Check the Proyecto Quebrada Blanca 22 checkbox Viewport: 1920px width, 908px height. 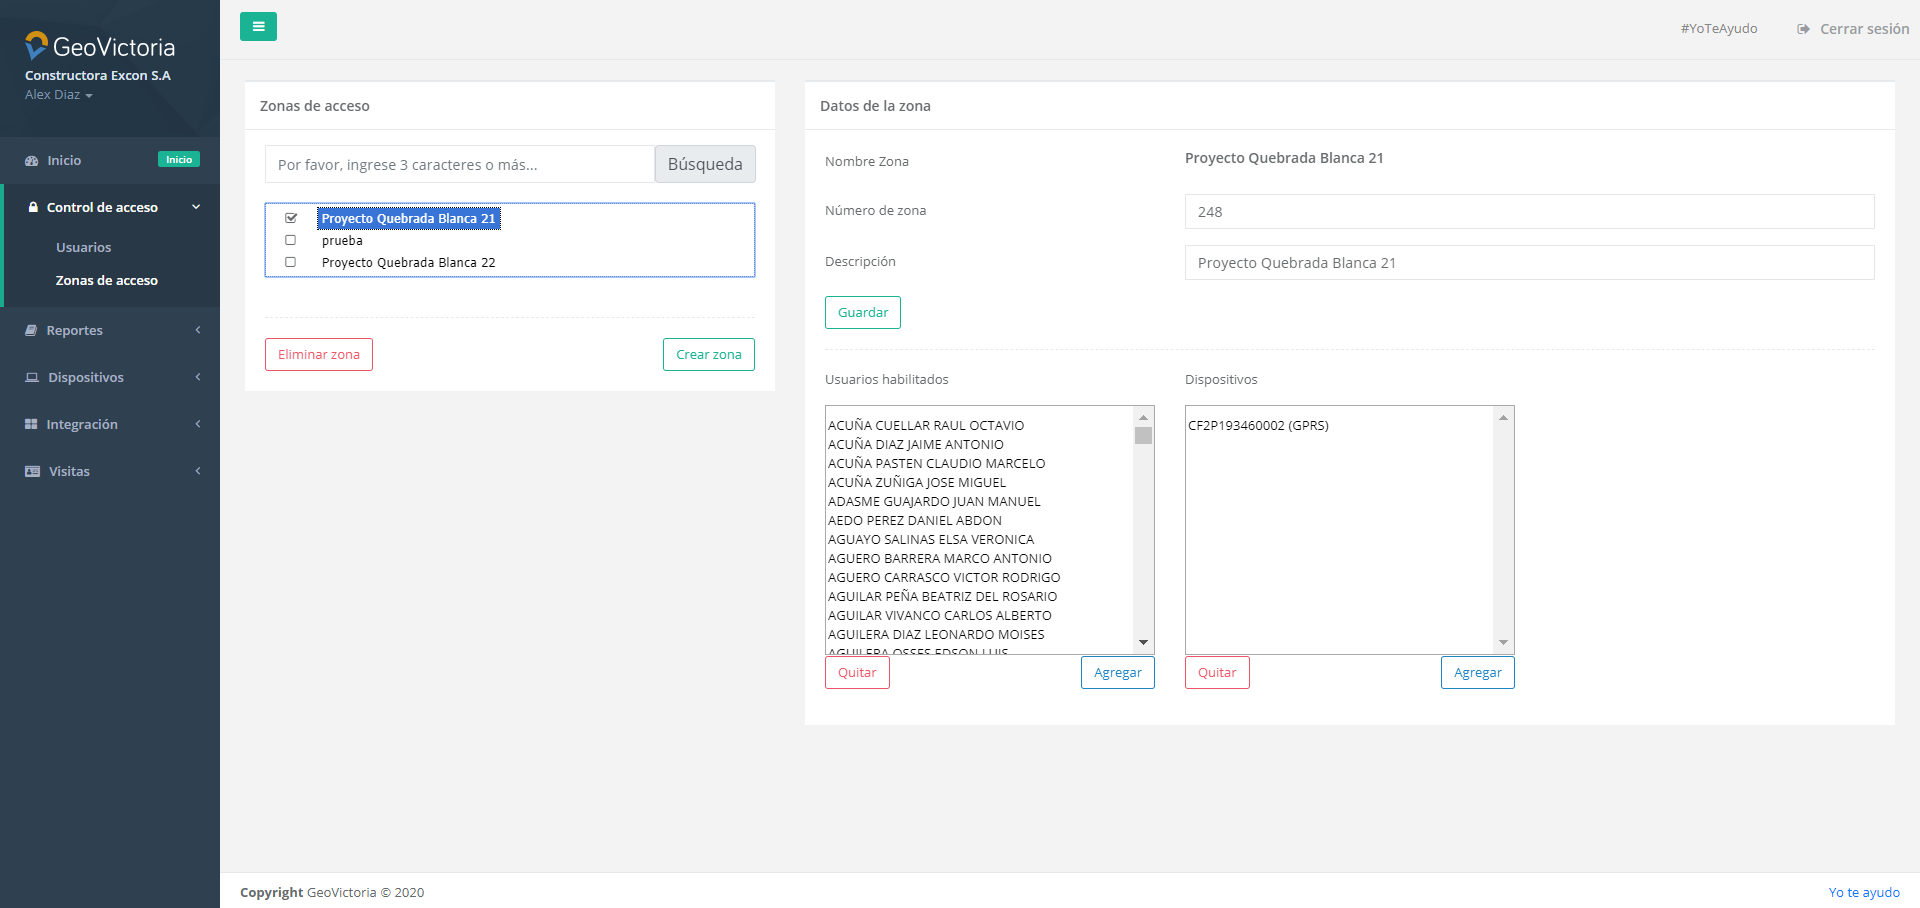(x=291, y=262)
